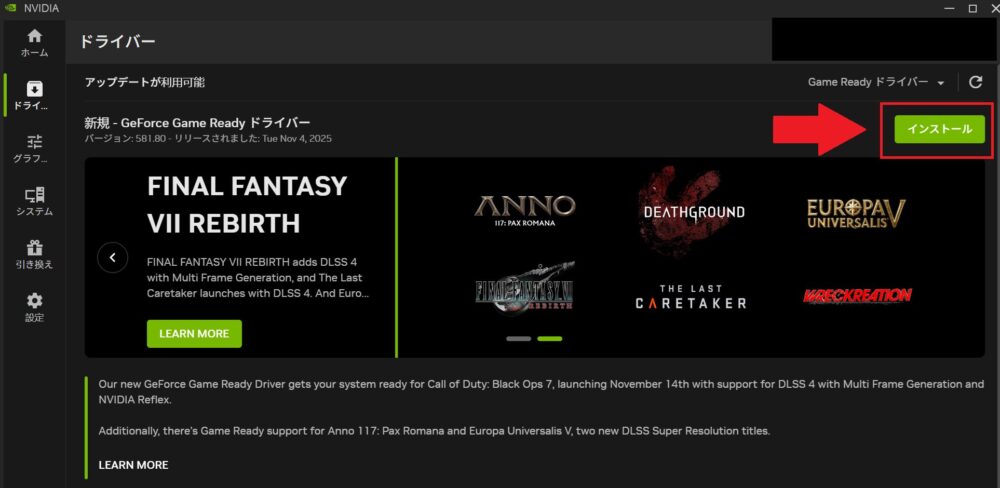Open the Redeem (引き換え) gift icon

[34, 255]
